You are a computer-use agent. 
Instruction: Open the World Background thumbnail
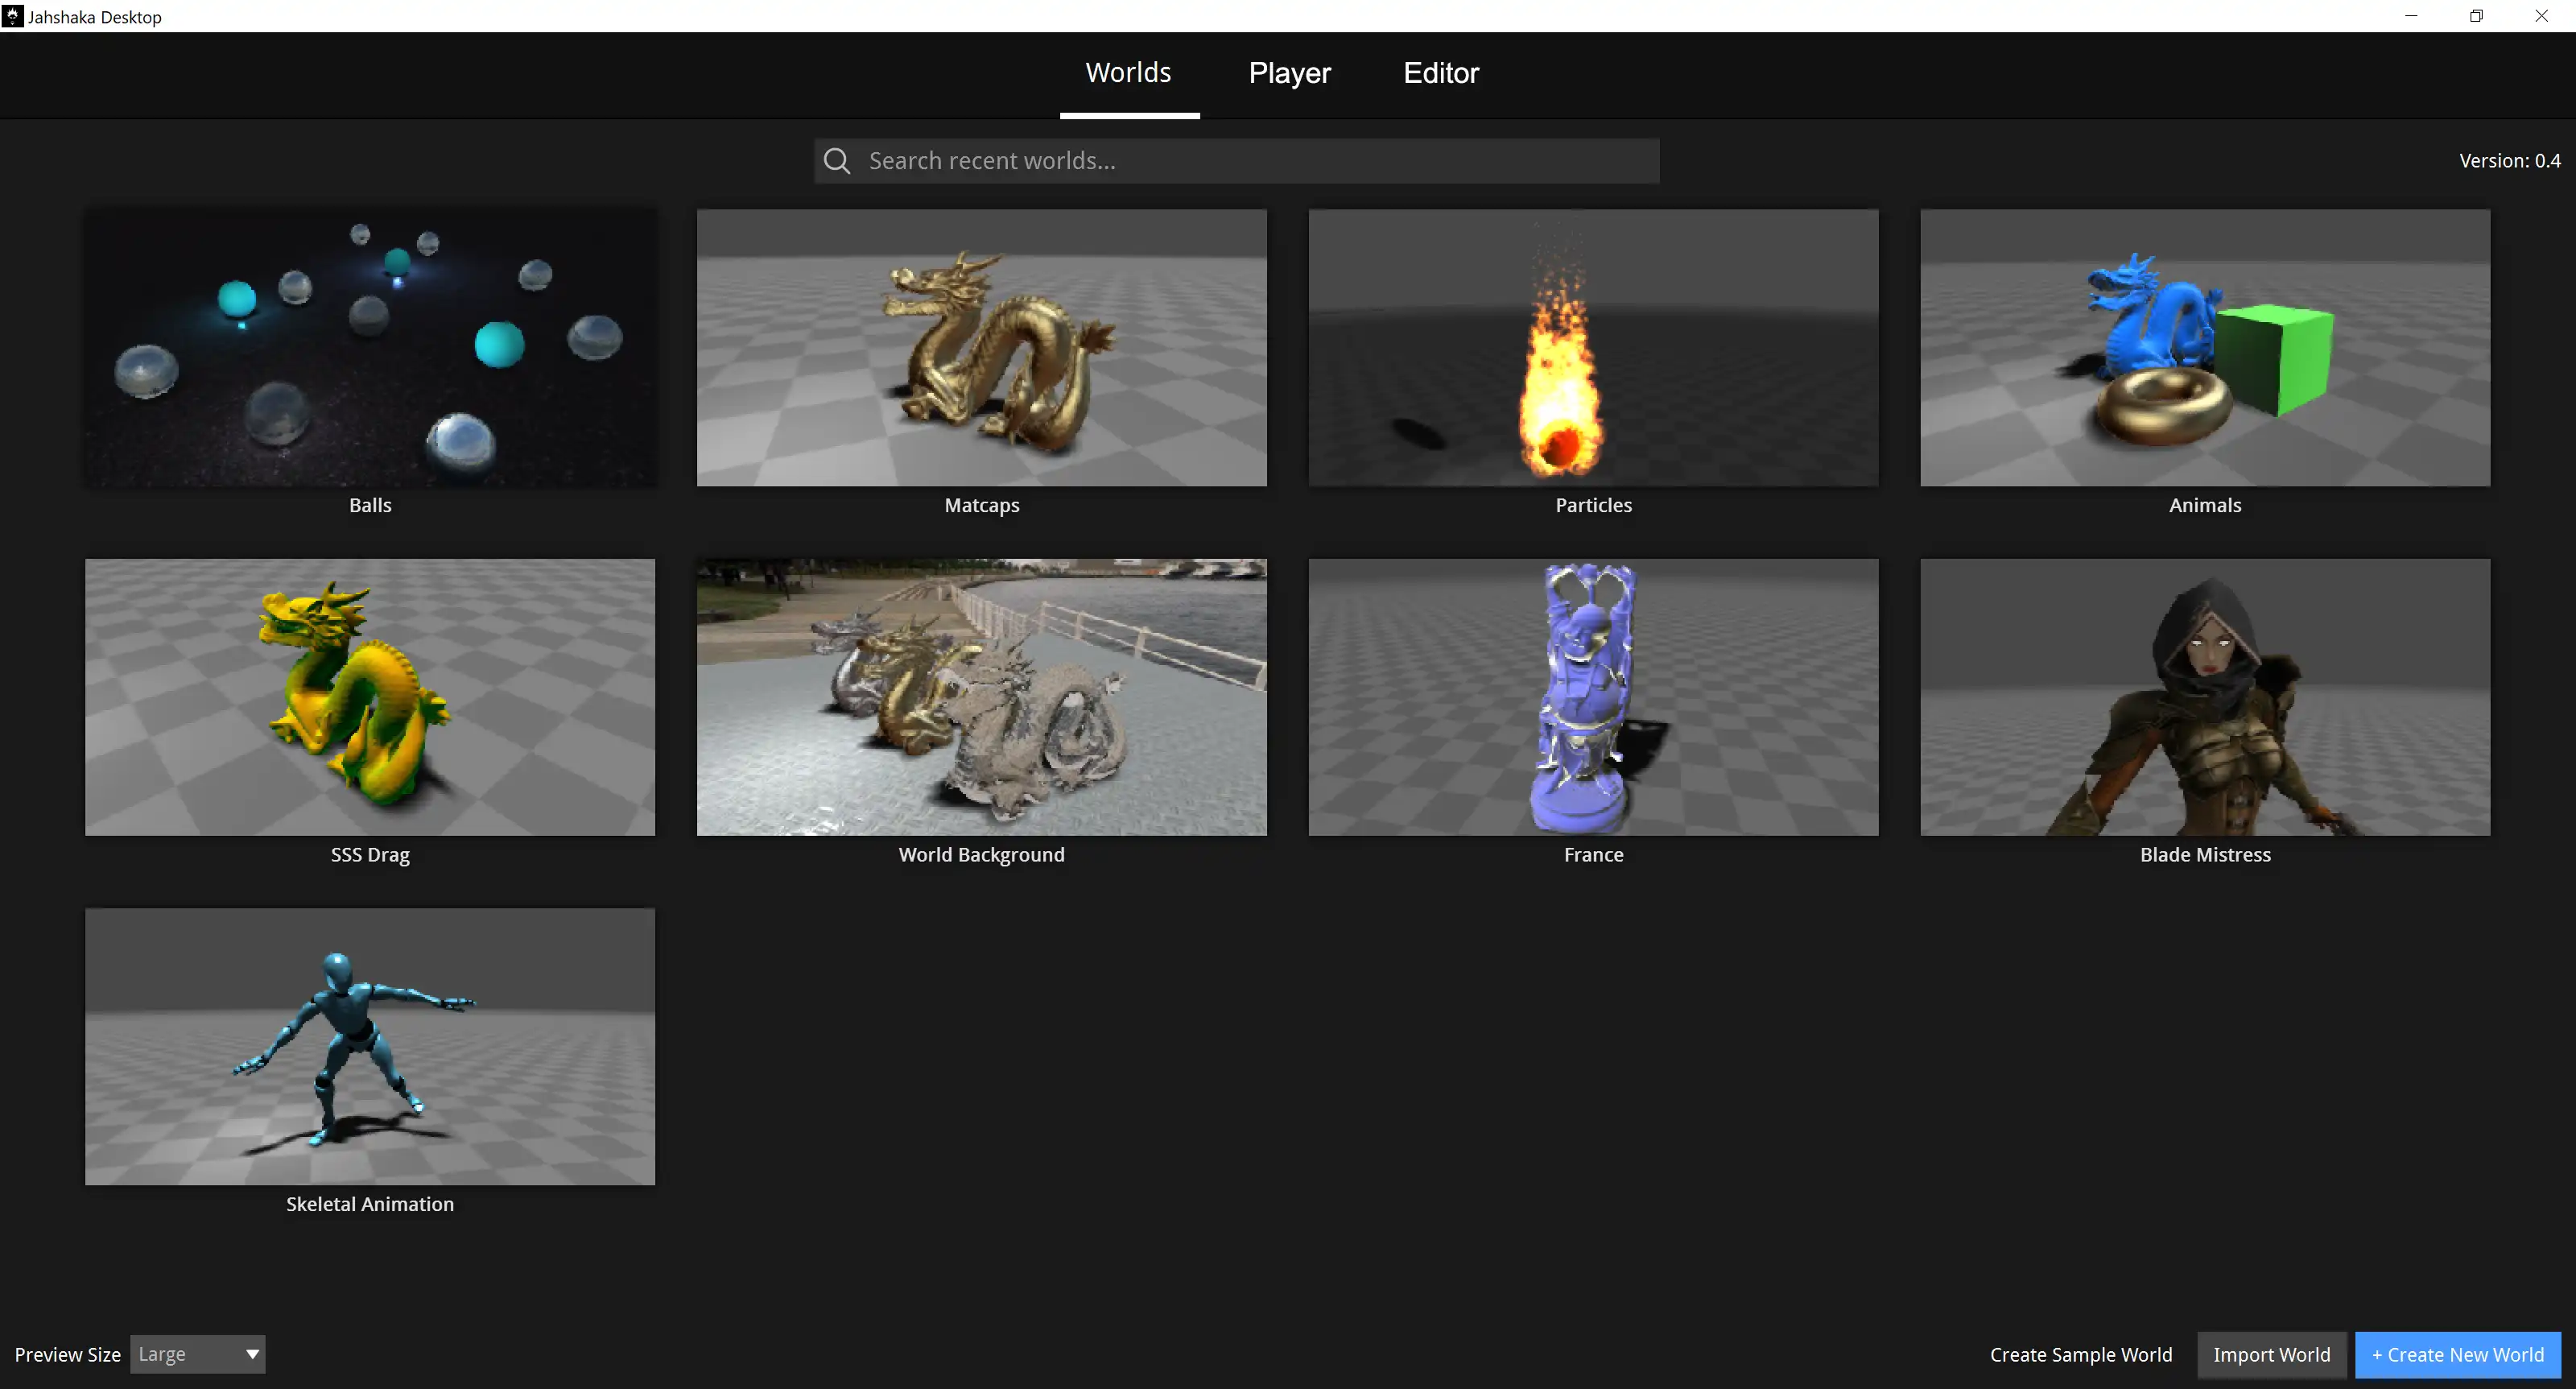coord(981,697)
